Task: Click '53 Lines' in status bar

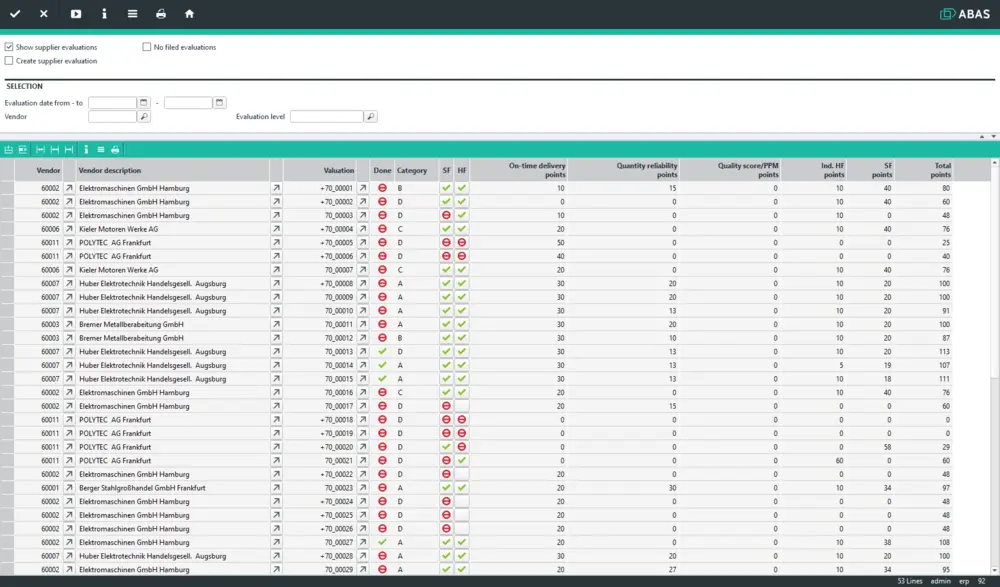Action: pyautogui.click(x=909, y=581)
